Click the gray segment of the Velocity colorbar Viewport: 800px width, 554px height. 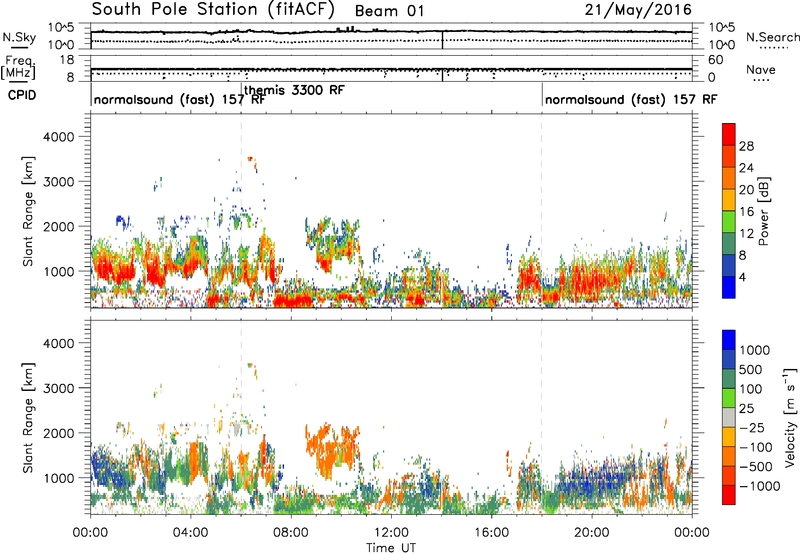[x=729, y=417]
